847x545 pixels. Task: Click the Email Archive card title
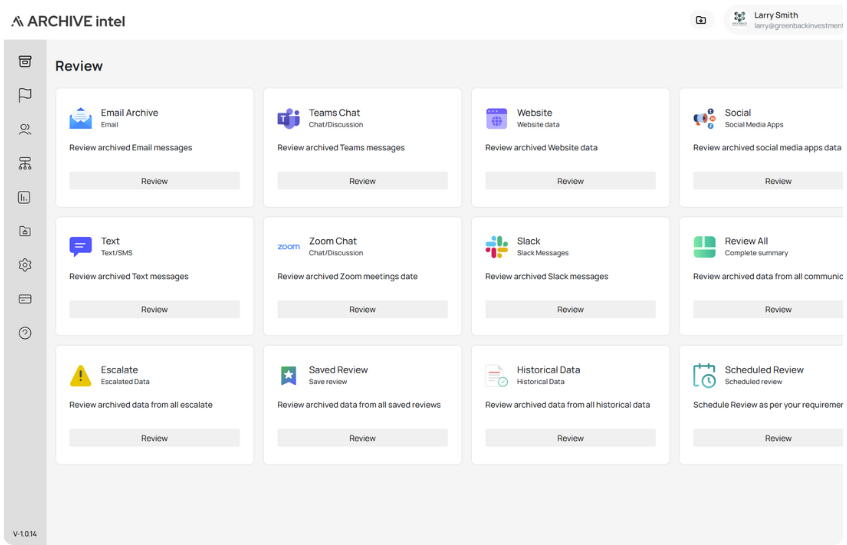coord(130,112)
